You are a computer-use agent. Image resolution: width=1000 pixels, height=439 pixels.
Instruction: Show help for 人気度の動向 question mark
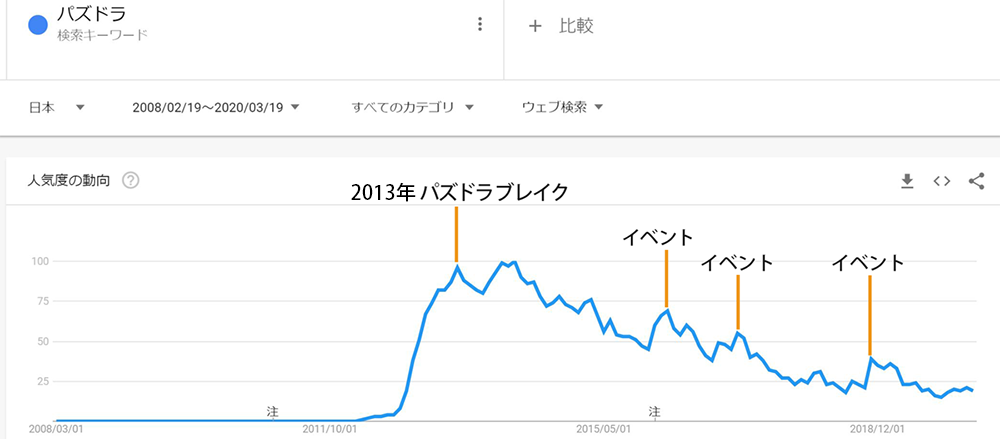pos(131,181)
